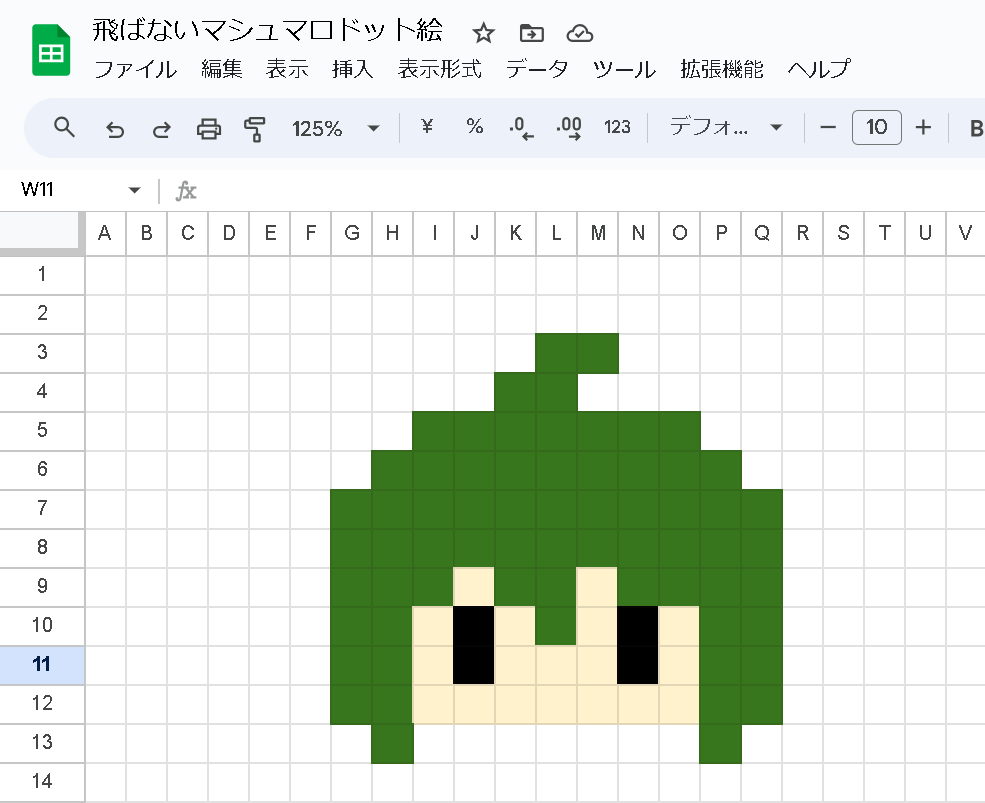Screen dimensions: 985x803
Task: Select row 1 header
Action: tap(42, 275)
